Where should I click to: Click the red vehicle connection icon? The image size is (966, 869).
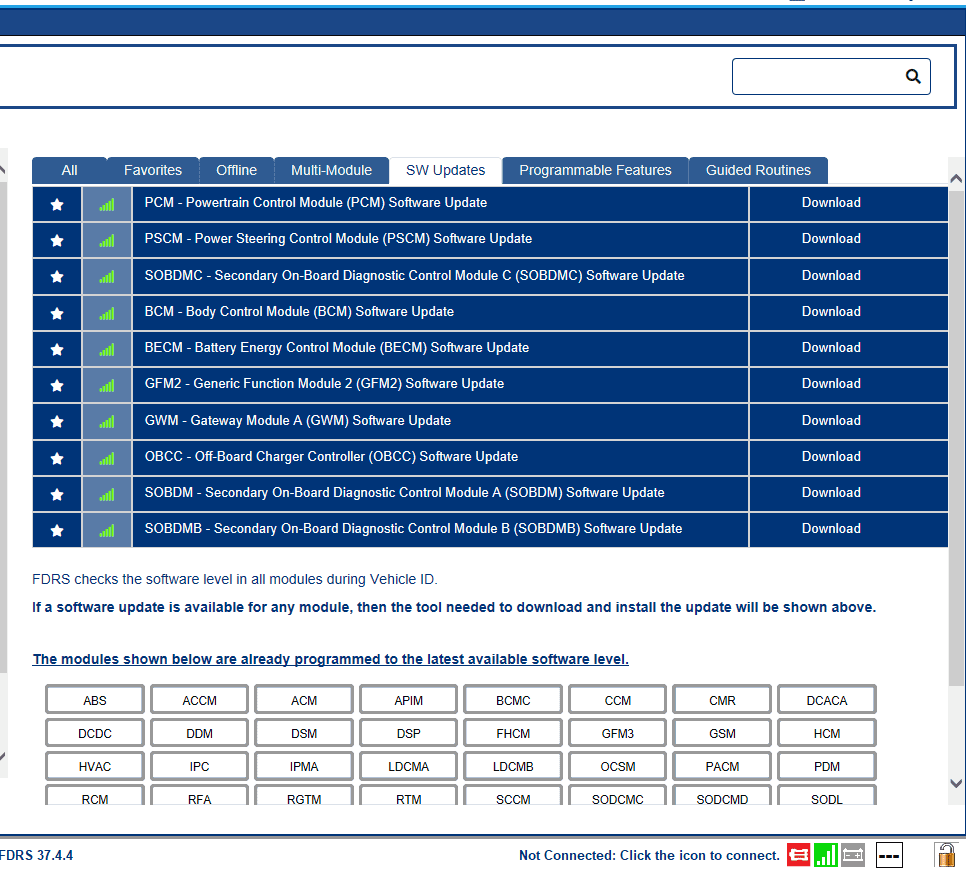pos(798,855)
